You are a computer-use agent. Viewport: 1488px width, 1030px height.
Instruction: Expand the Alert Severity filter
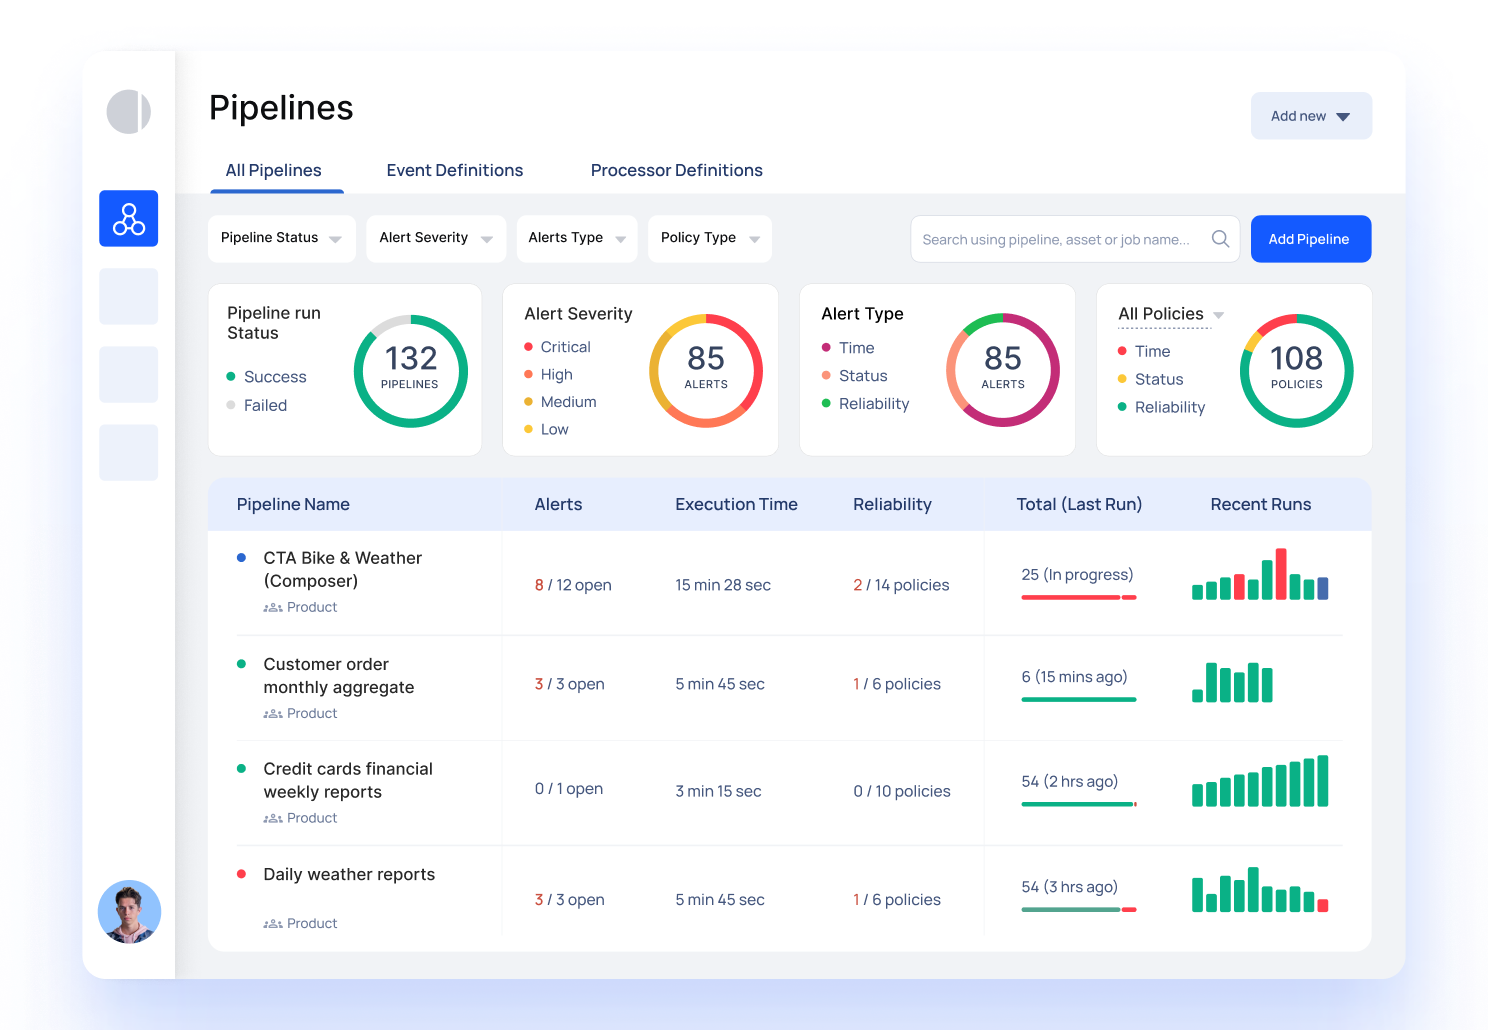(435, 238)
